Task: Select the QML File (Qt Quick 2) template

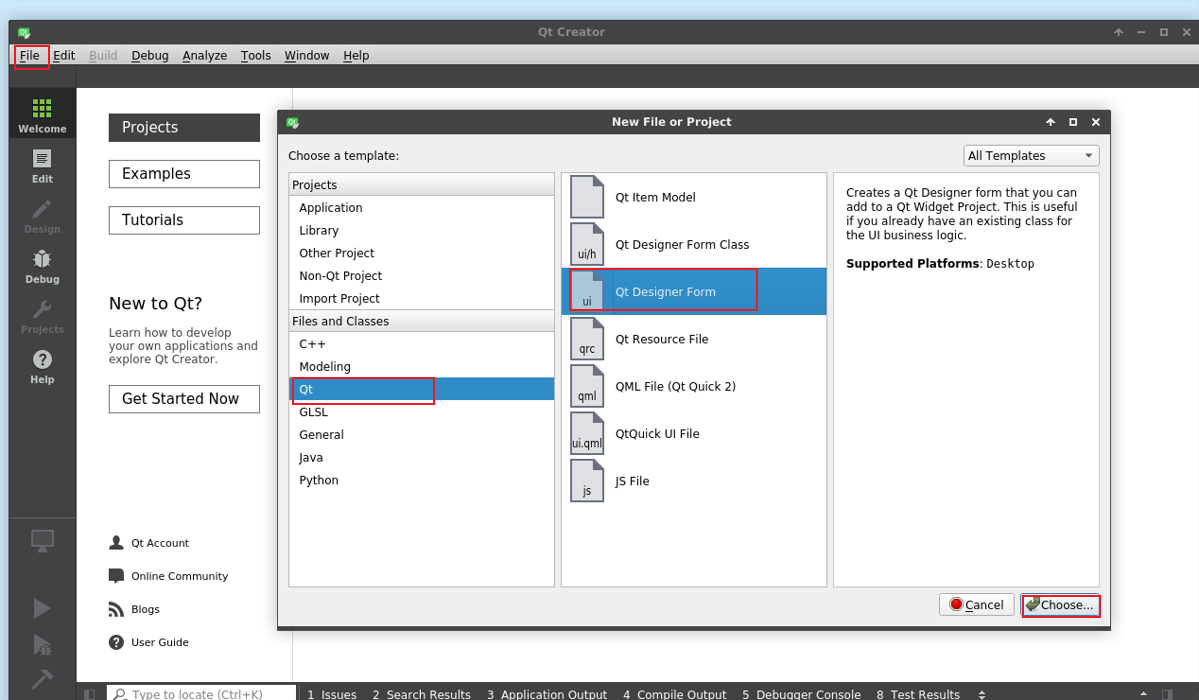Action: click(694, 386)
